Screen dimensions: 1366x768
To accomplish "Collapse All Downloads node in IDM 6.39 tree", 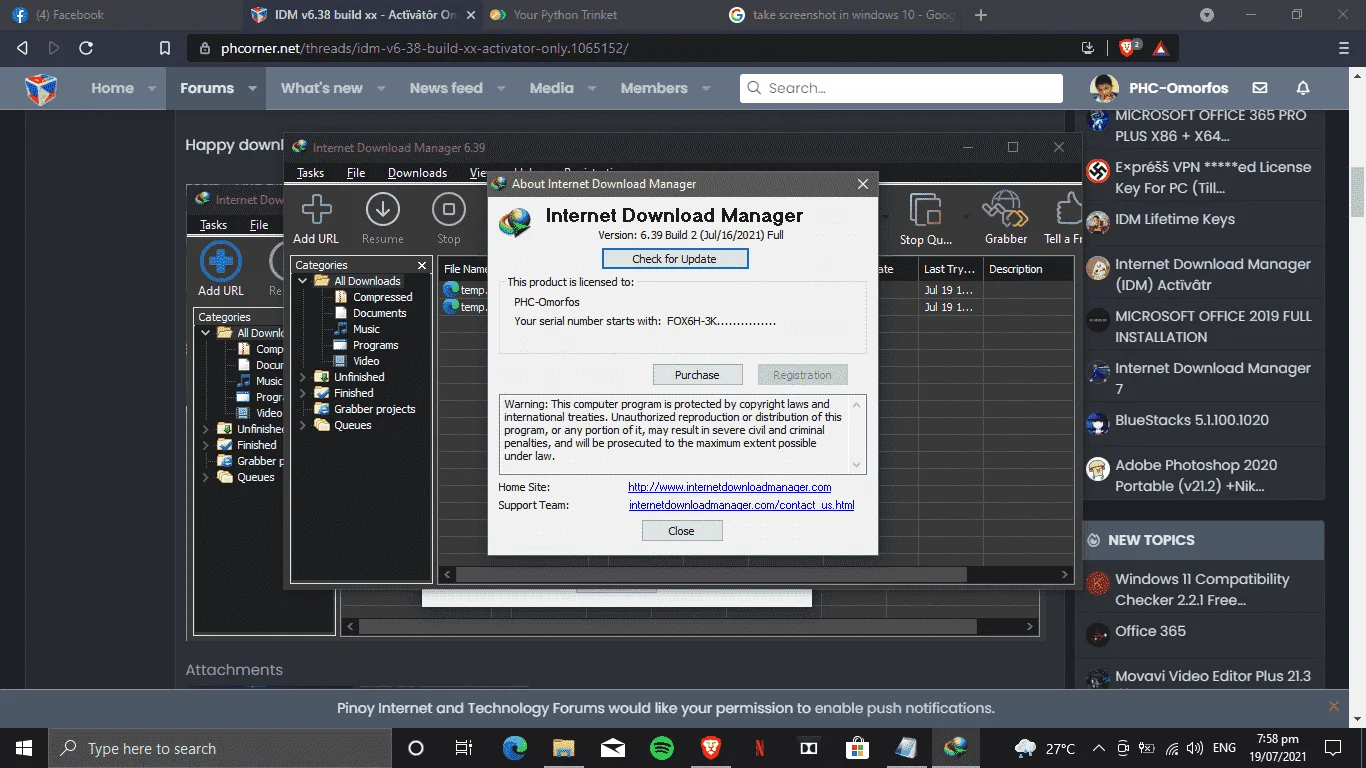I will pos(304,281).
